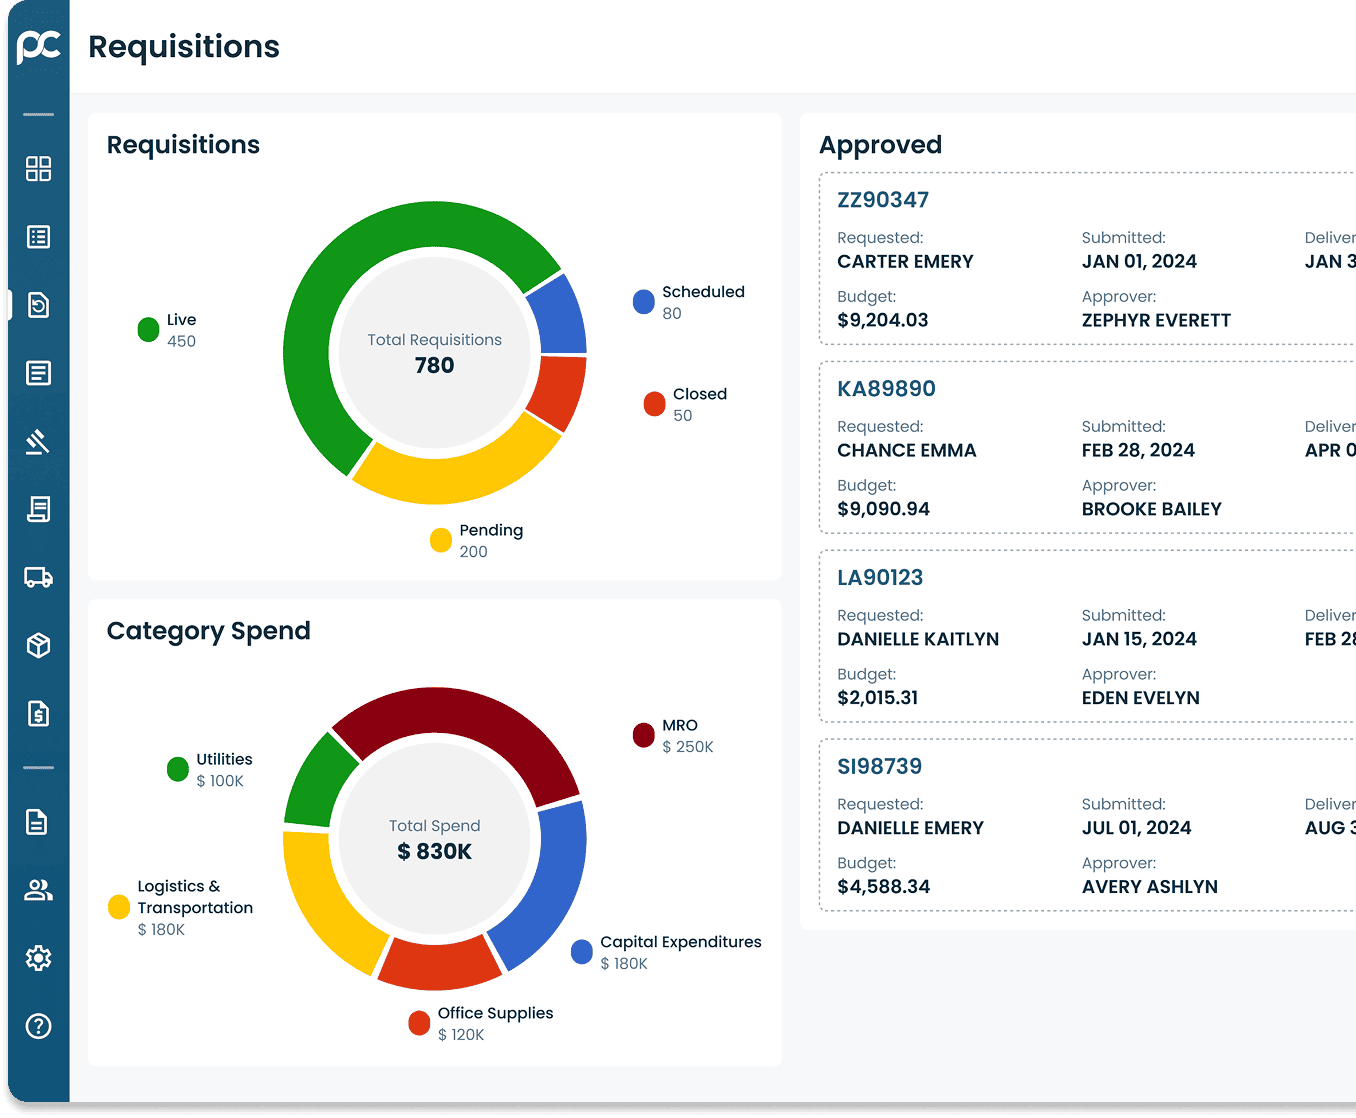The image size is (1356, 1118).
Task: Open the settings gear icon
Action: pyautogui.click(x=38, y=958)
